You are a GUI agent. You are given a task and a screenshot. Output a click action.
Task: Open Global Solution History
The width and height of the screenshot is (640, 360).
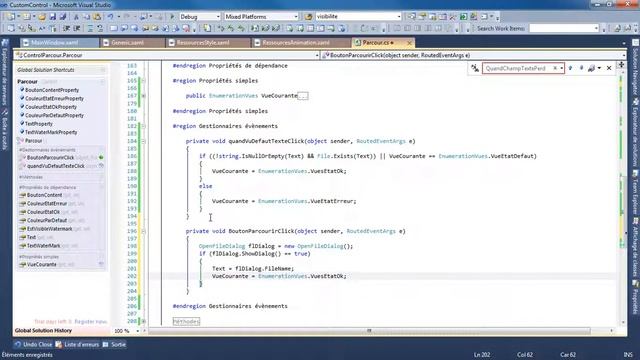point(43,331)
